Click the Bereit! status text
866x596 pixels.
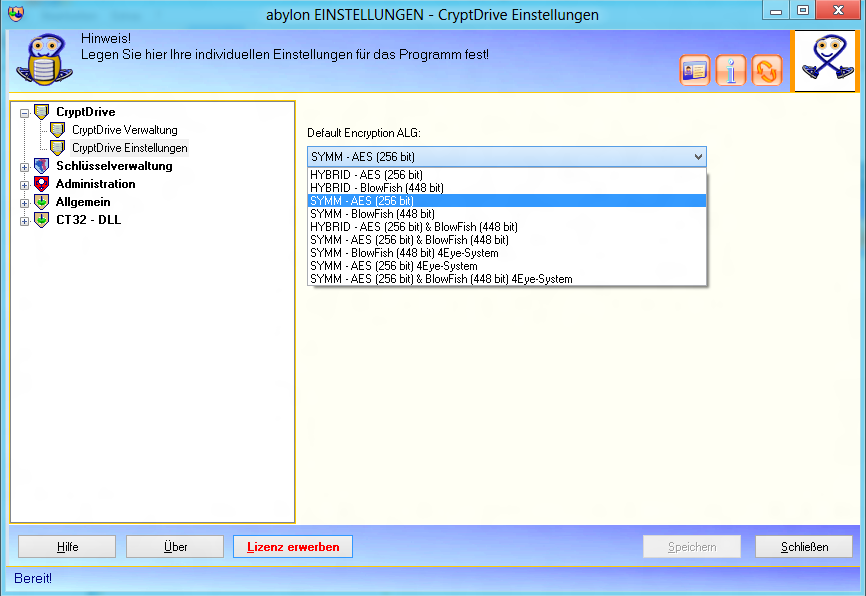(33, 578)
